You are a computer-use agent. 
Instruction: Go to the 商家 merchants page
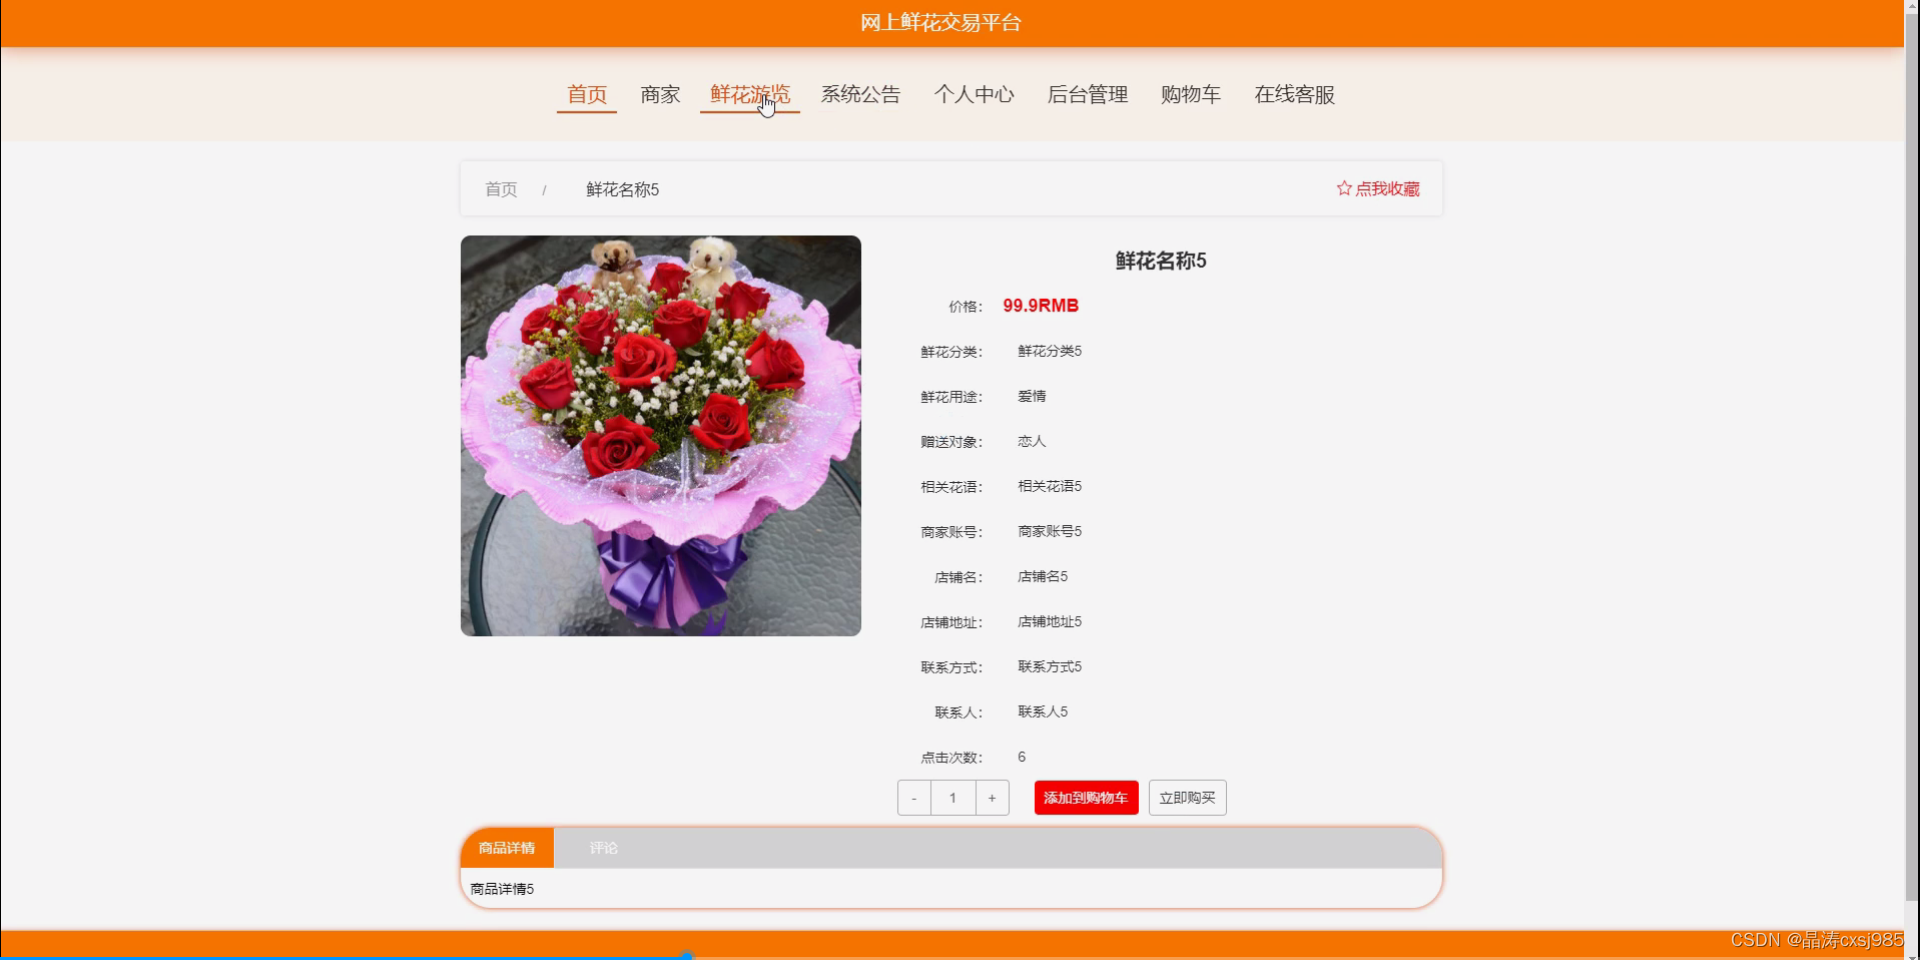660,95
